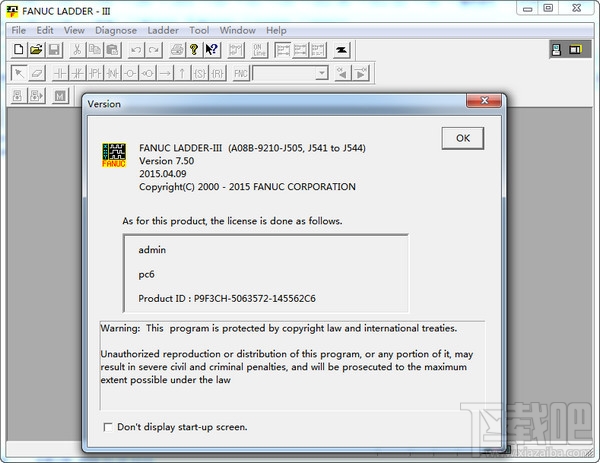
Task: Click the yellow question mark About icon
Action: [x=194, y=50]
